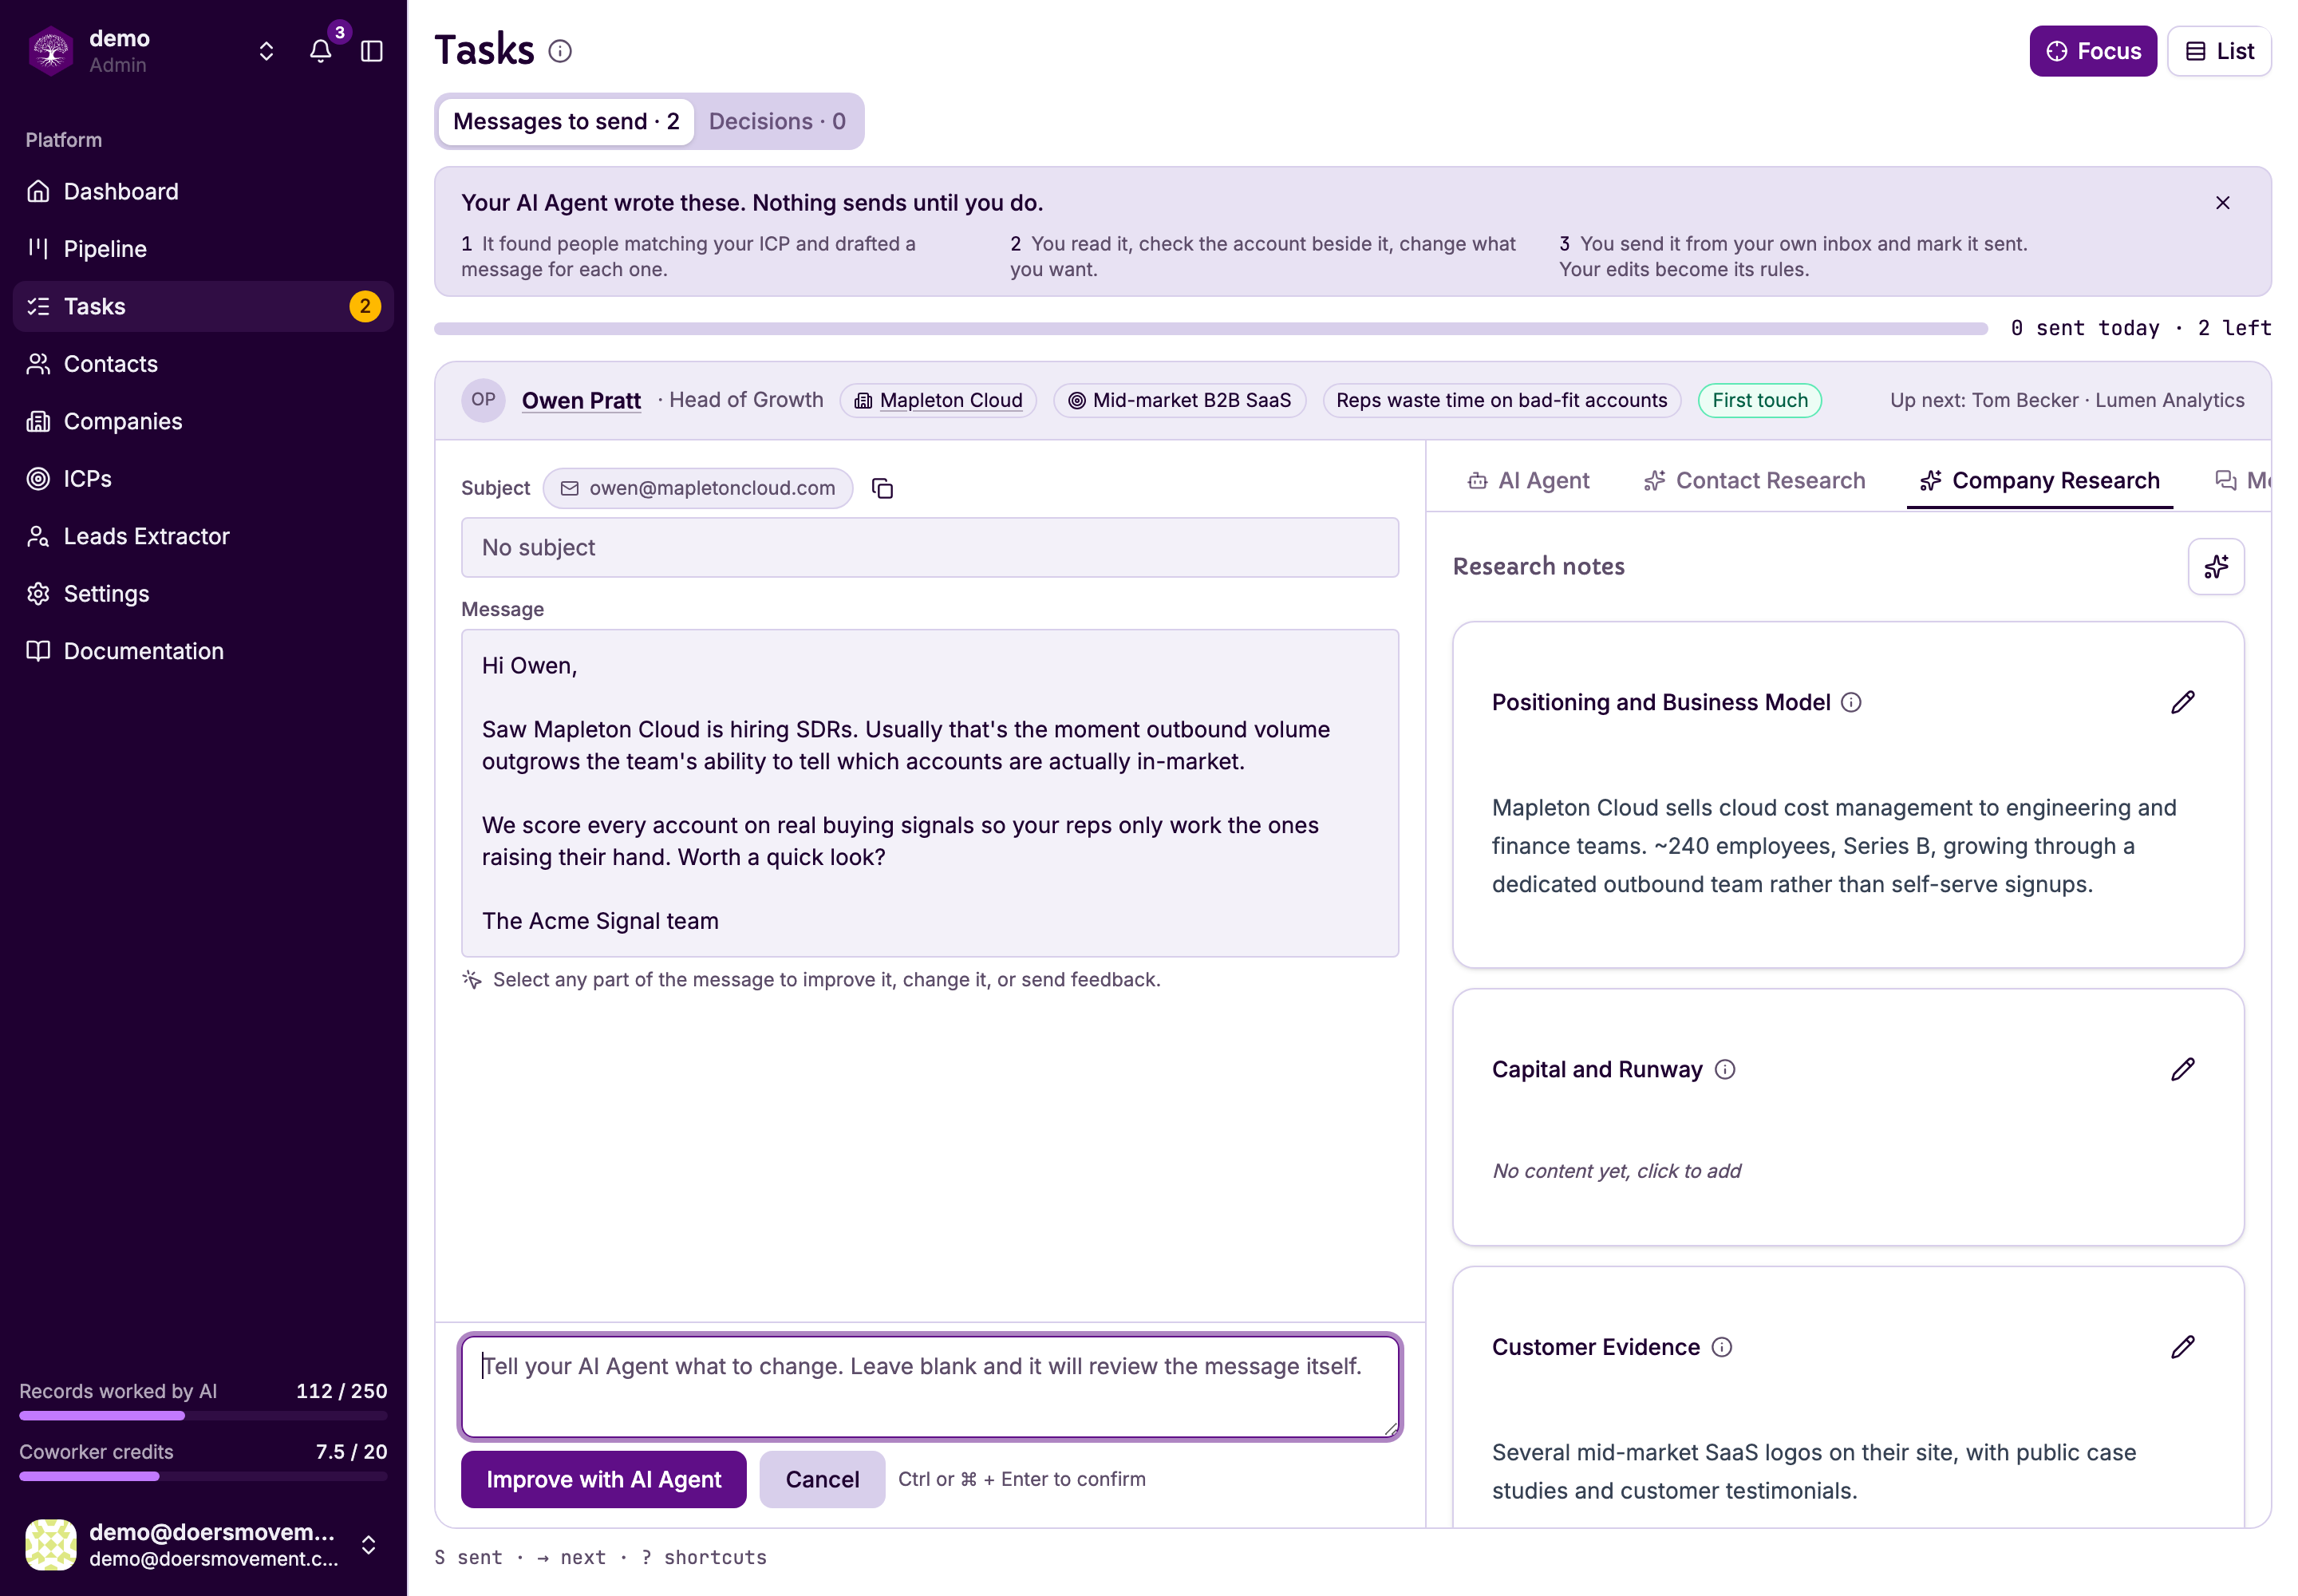Copy the email address with copy icon
Image resolution: width=2298 pixels, height=1596 pixels.
[x=882, y=488]
